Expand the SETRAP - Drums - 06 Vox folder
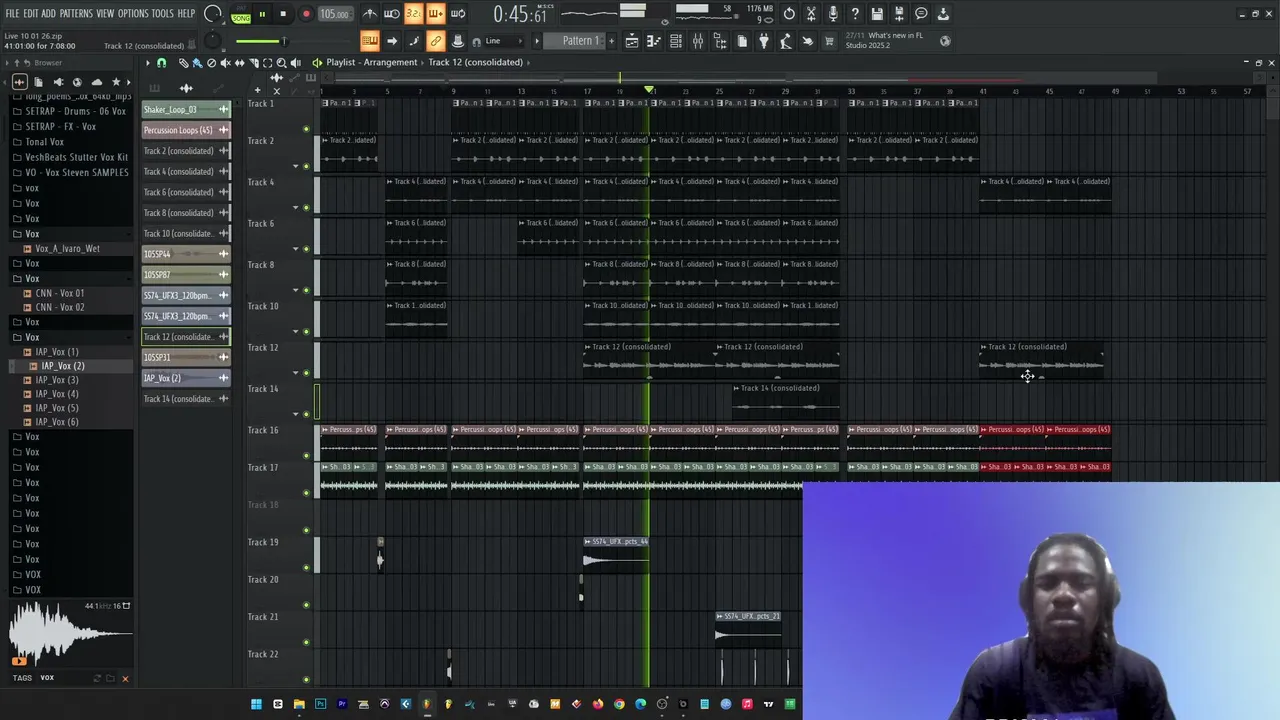The image size is (1280, 720). [75, 111]
